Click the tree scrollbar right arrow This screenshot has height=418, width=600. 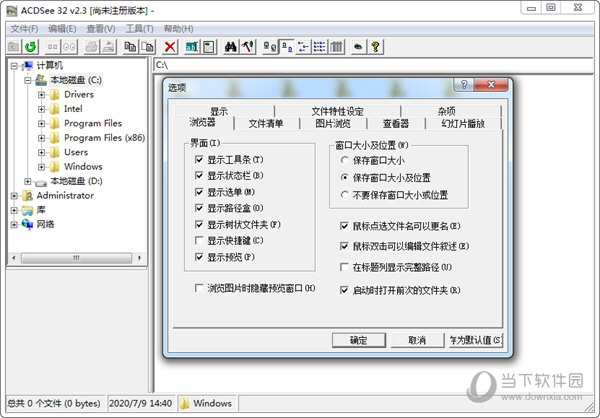click(139, 258)
